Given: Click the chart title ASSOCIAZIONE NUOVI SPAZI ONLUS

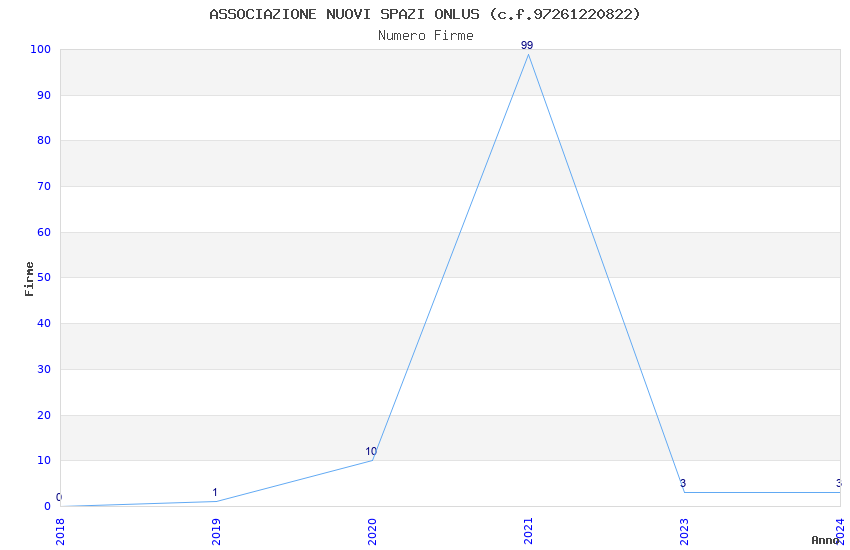Looking at the screenshot, I should coord(424,14).
